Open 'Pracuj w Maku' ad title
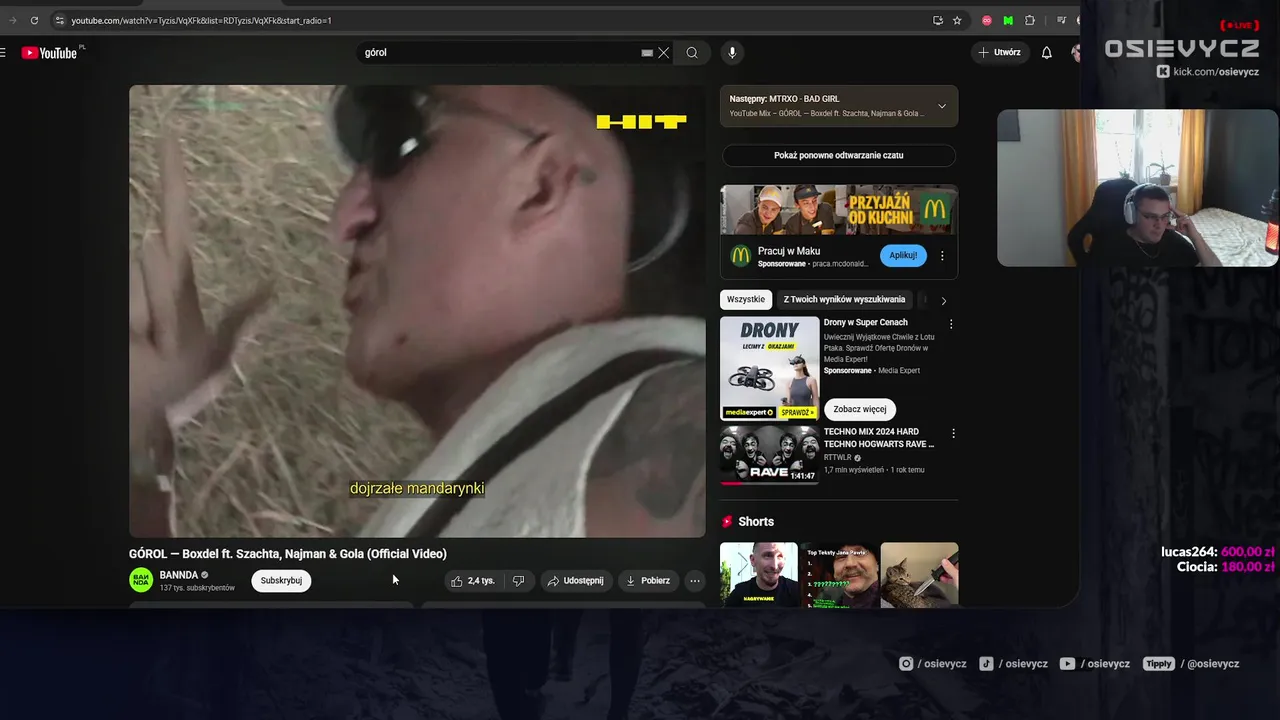The image size is (1280, 720). (789, 251)
